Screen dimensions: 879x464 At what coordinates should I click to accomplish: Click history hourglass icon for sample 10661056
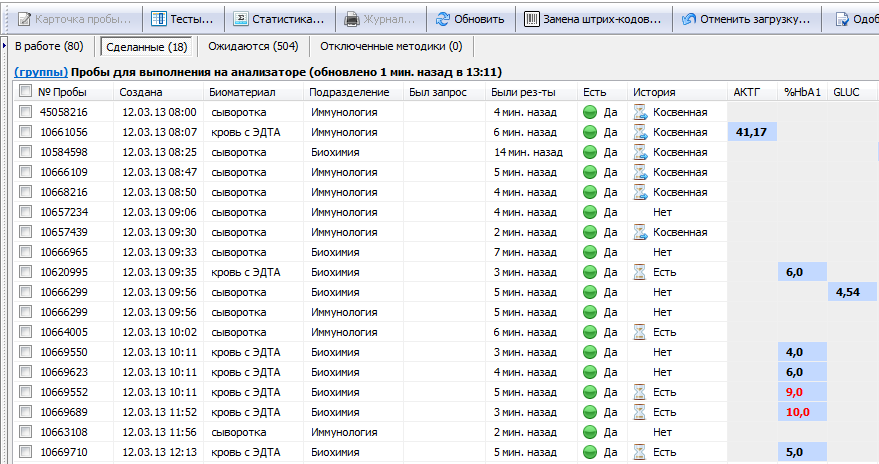point(640,132)
